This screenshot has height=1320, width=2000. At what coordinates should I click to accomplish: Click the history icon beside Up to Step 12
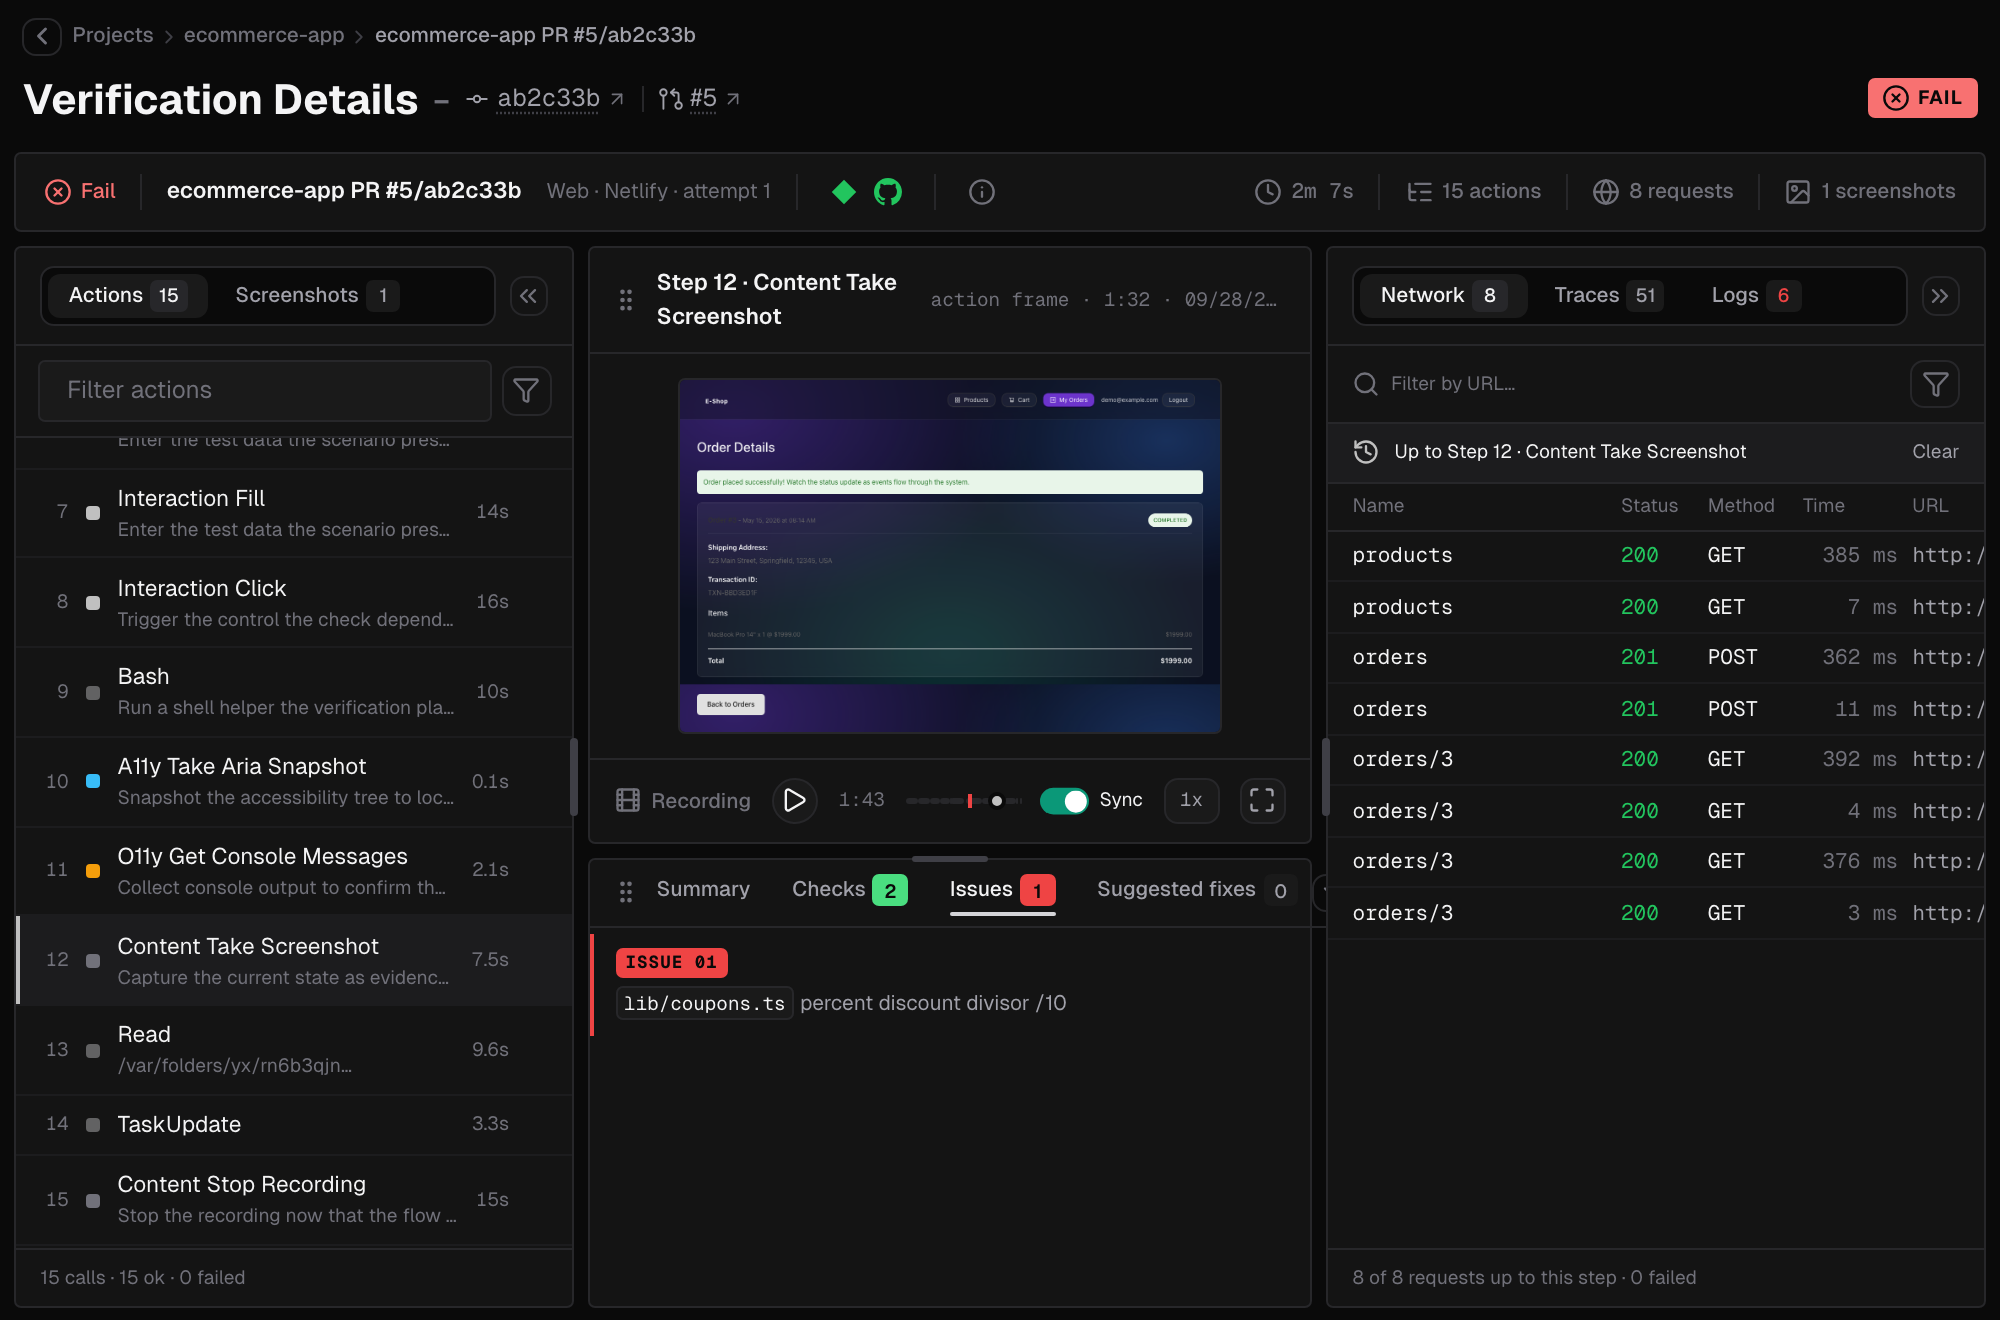1366,452
